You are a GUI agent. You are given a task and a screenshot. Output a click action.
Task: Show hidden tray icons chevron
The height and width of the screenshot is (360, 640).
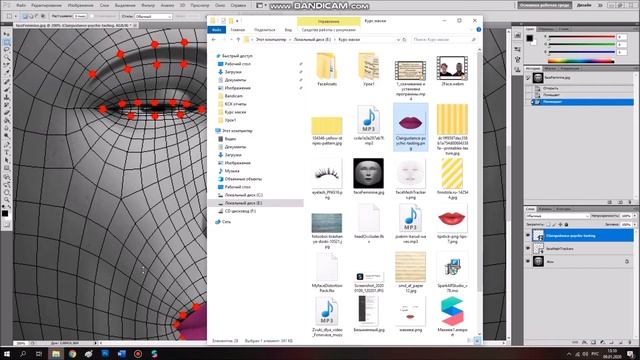tap(569, 354)
